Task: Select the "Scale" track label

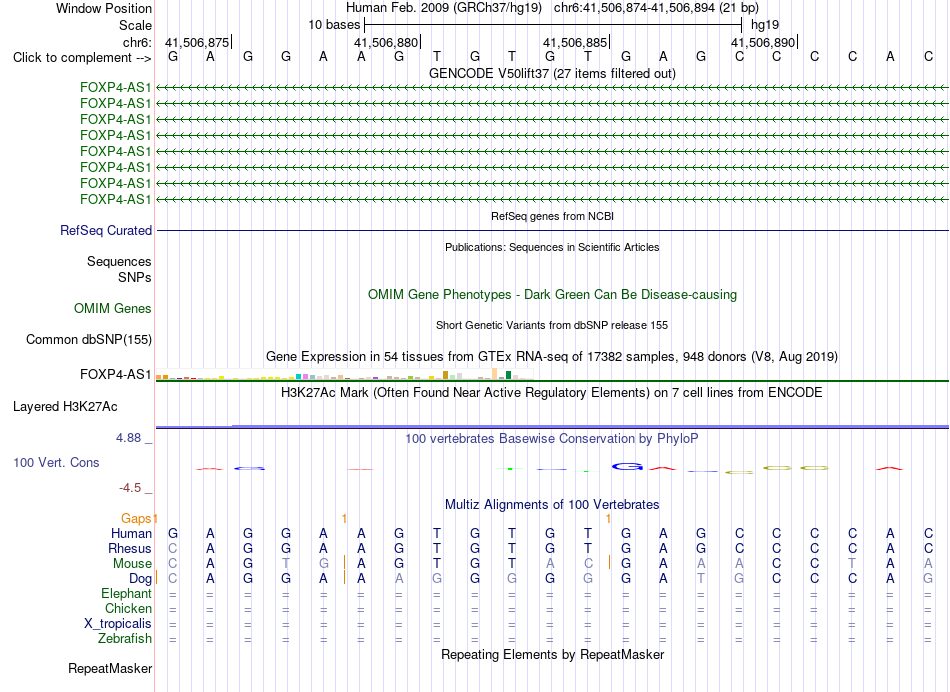Action: click(135, 25)
